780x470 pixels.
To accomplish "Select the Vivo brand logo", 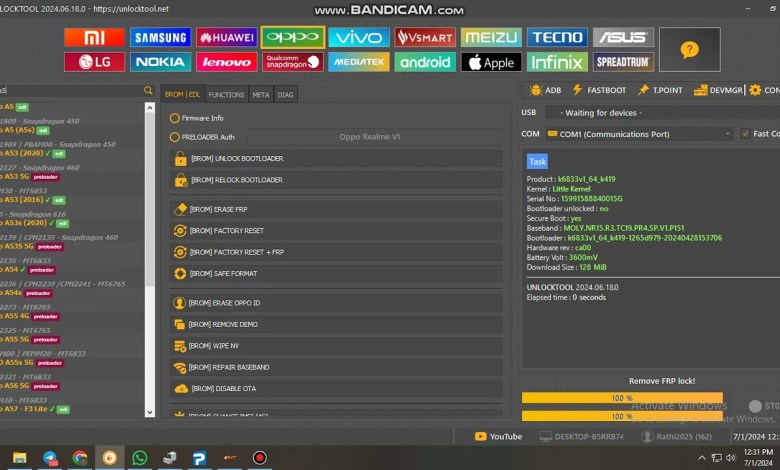I will pyautogui.click(x=359, y=37).
